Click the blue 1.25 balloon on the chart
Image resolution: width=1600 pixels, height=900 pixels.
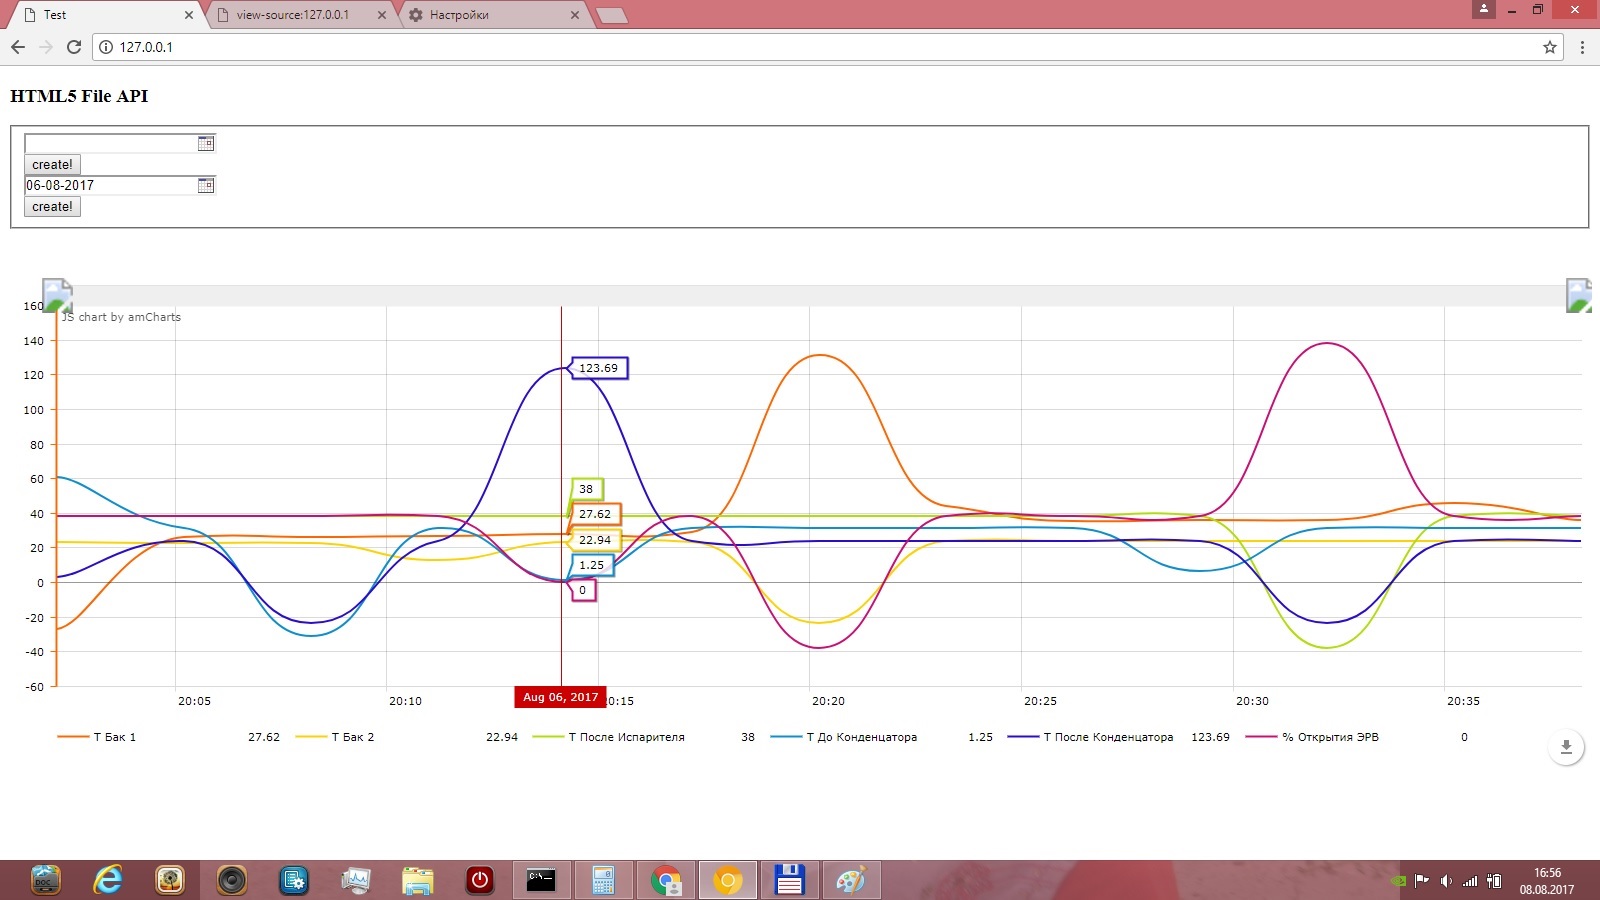tap(592, 565)
